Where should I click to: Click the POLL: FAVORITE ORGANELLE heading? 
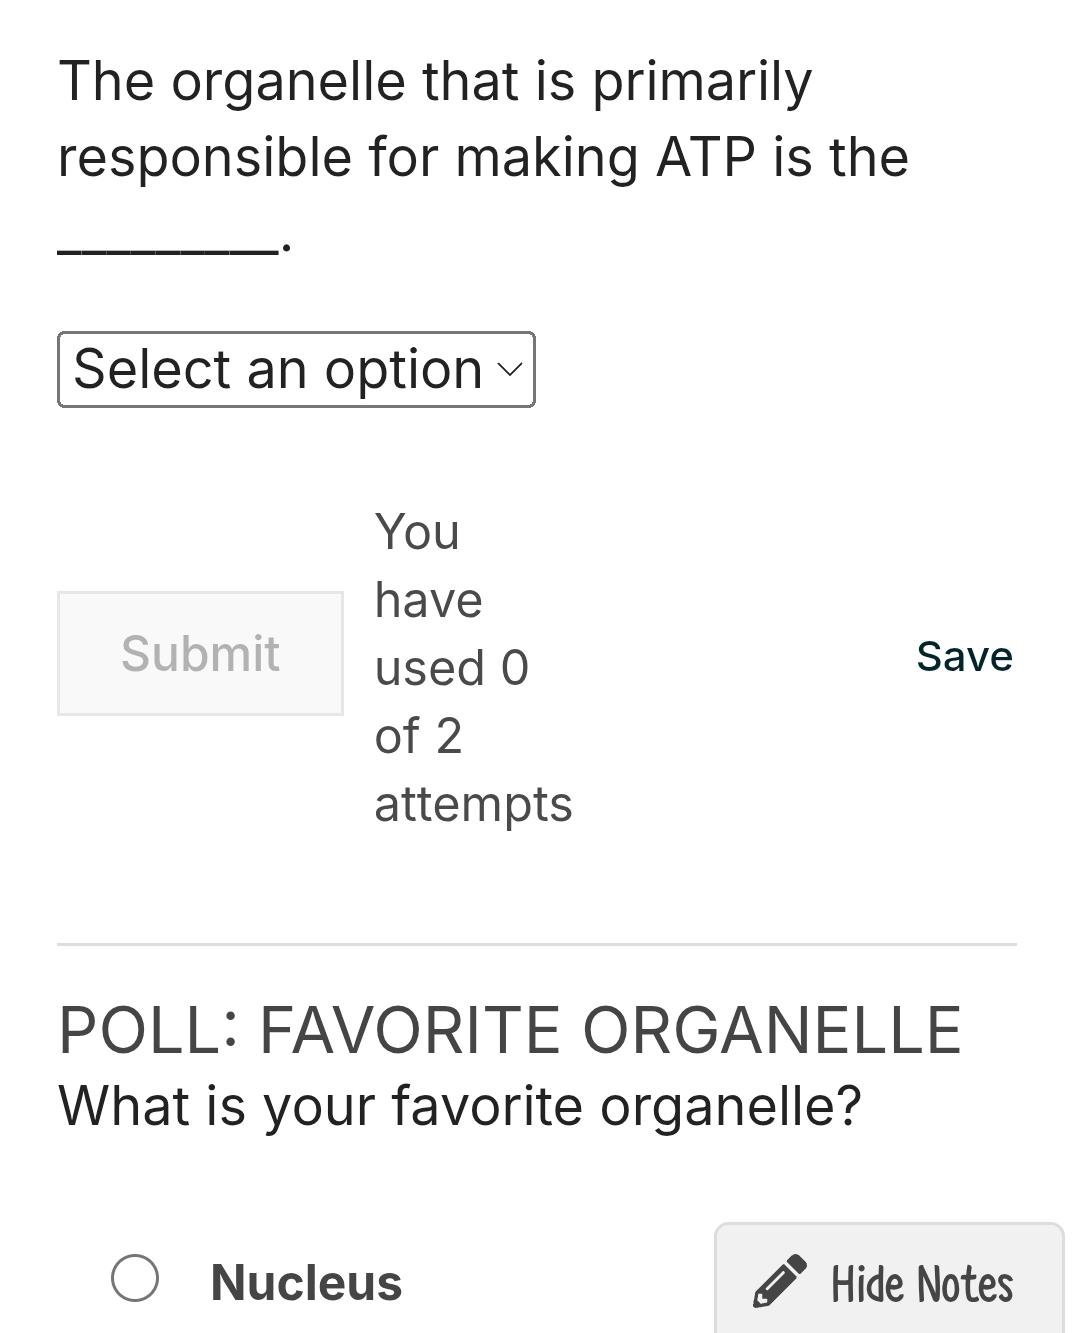click(x=510, y=1030)
